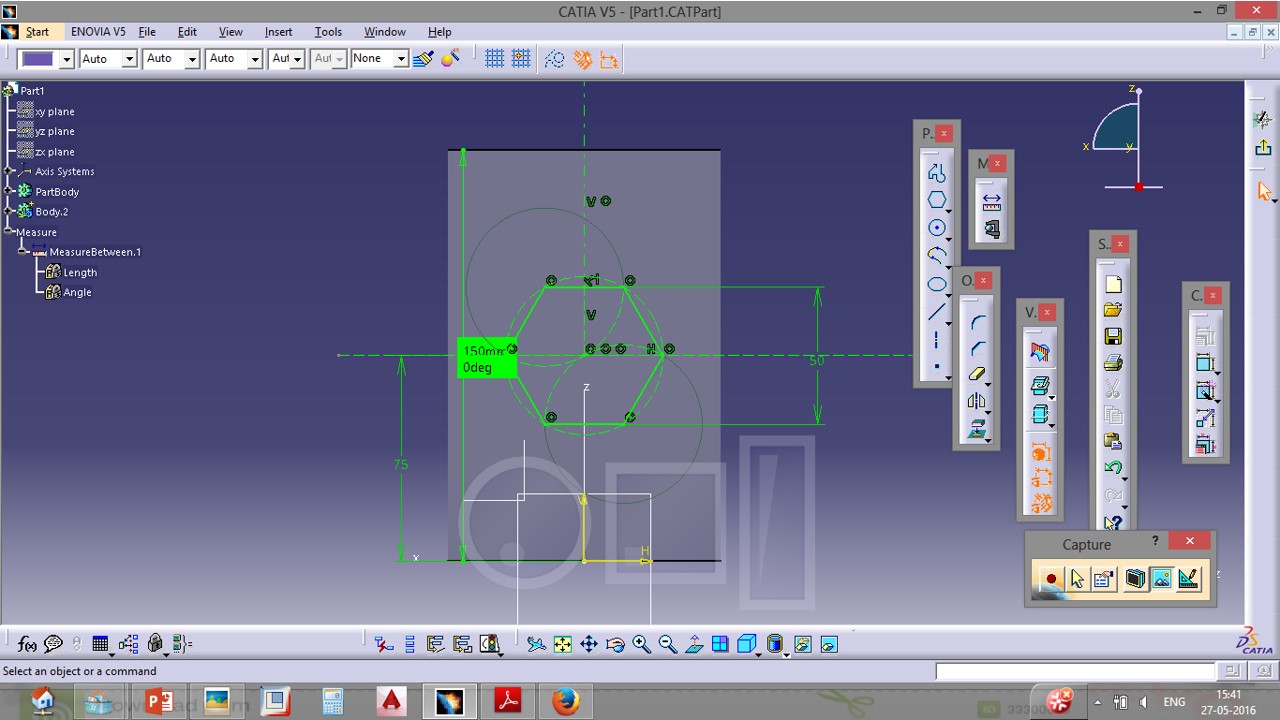Open the Window menu

[x=385, y=32]
